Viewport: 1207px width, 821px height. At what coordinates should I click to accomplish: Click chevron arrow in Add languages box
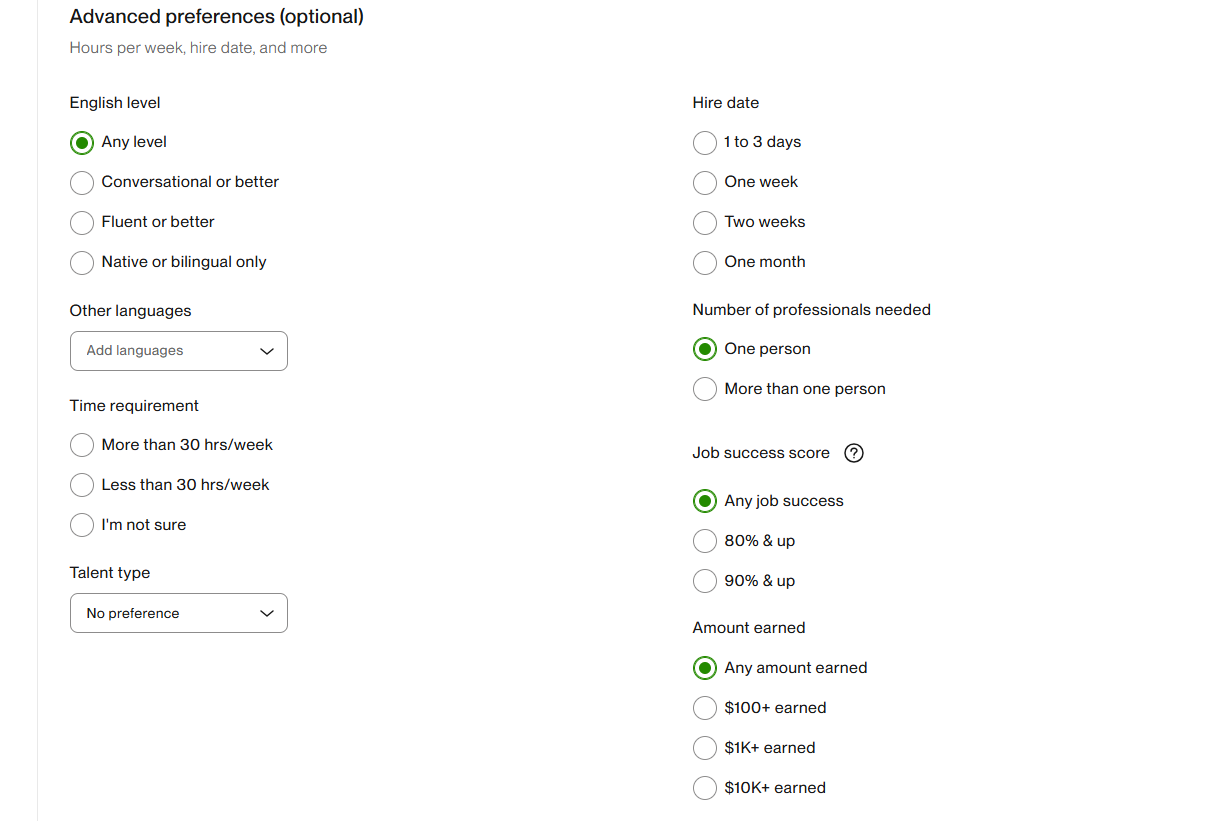266,351
